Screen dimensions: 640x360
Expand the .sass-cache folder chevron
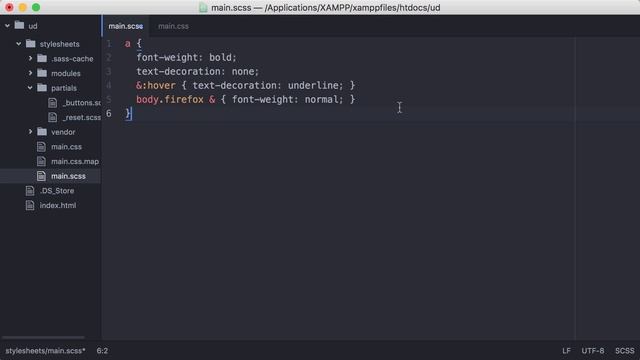(x=30, y=58)
